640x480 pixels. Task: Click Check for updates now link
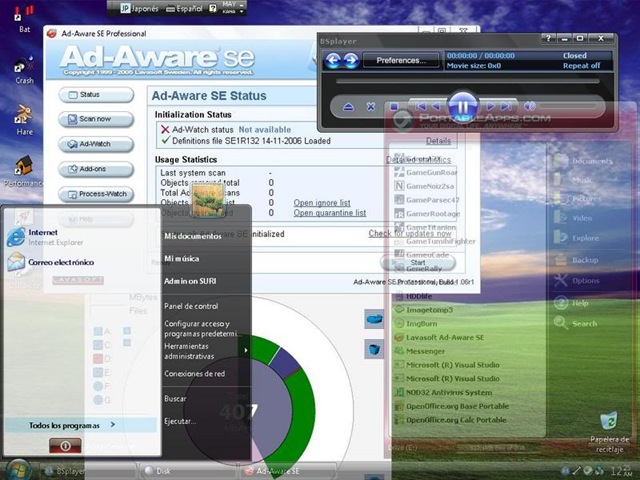tap(410, 233)
